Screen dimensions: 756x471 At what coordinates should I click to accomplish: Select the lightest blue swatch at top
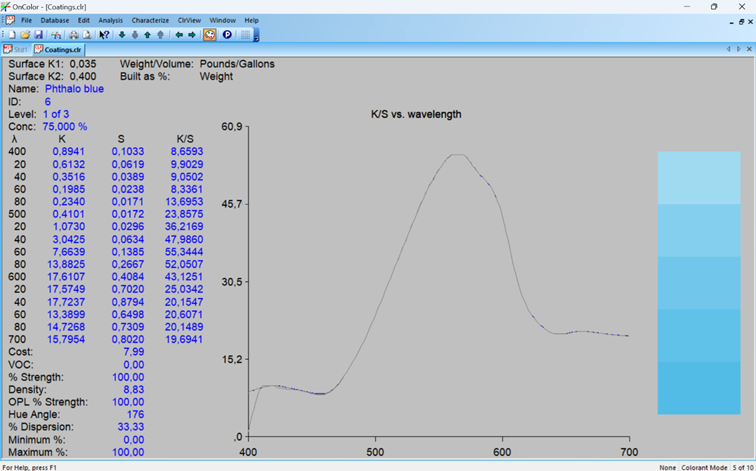tap(698, 177)
